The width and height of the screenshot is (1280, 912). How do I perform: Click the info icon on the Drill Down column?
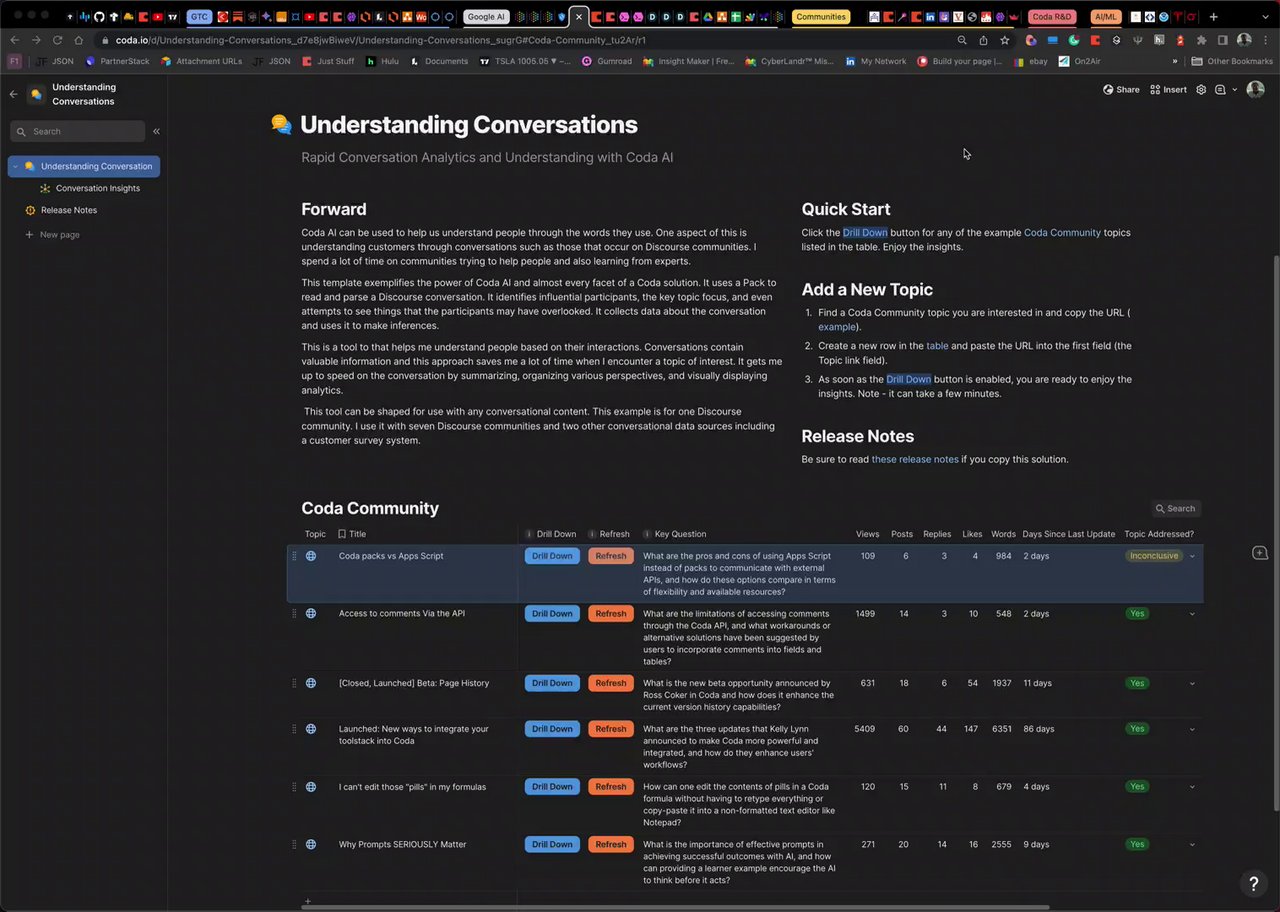529,534
